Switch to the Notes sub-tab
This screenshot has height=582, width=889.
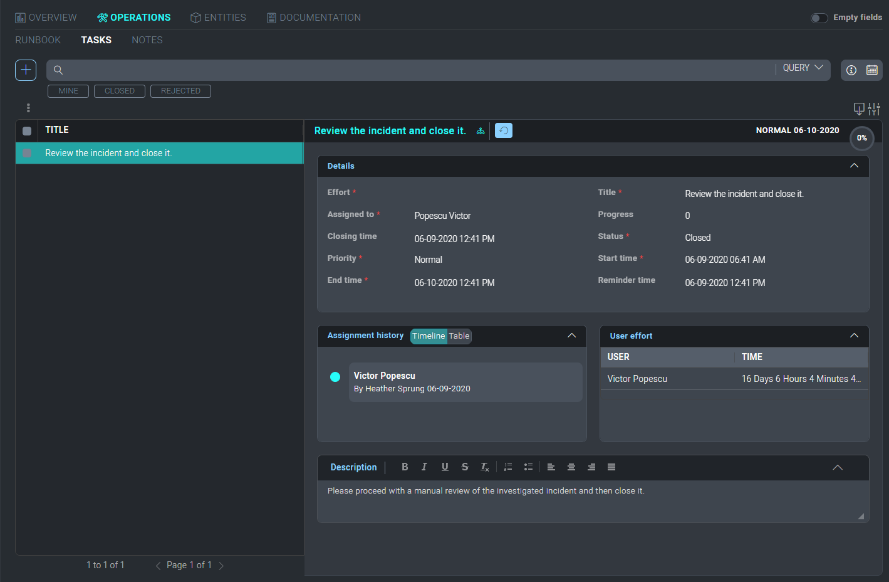click(x=147, y=40)
